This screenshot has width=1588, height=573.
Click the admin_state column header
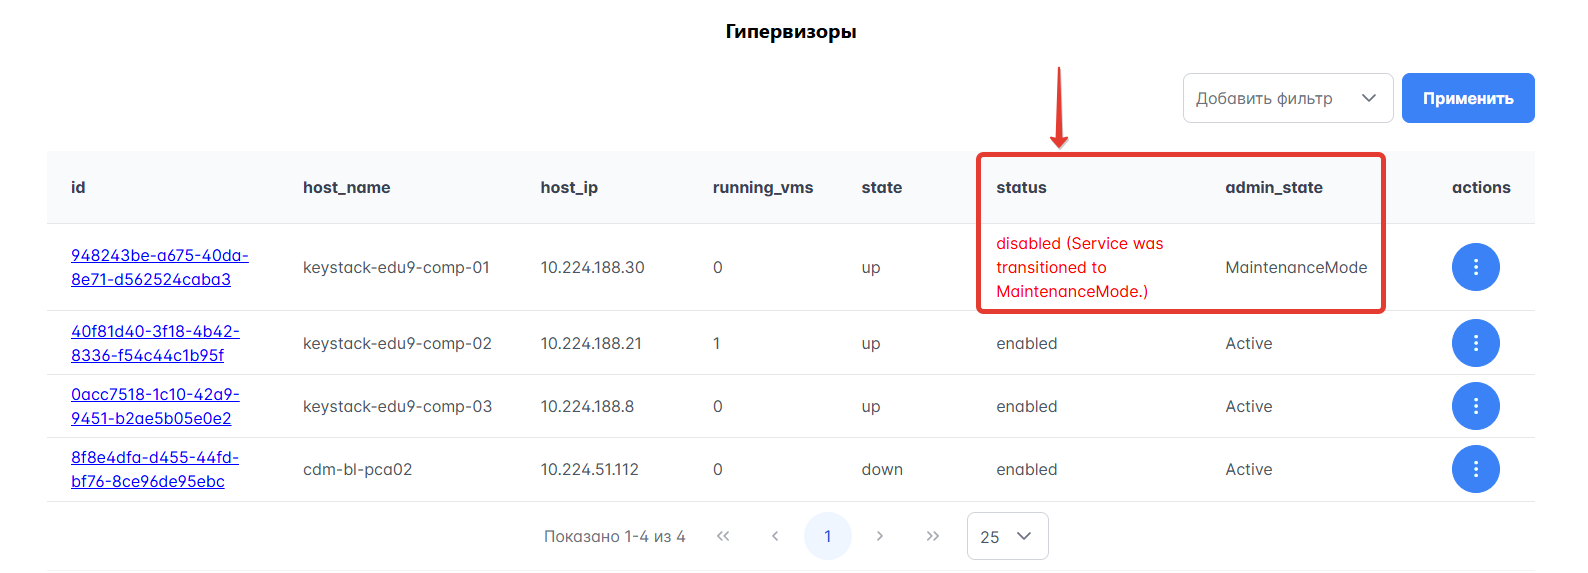tap(1273, 187)
